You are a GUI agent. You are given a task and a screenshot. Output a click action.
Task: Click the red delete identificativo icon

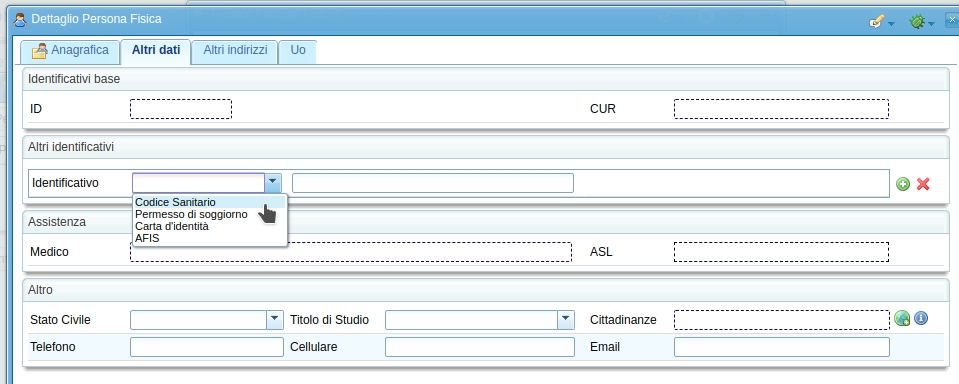[923, 183]
